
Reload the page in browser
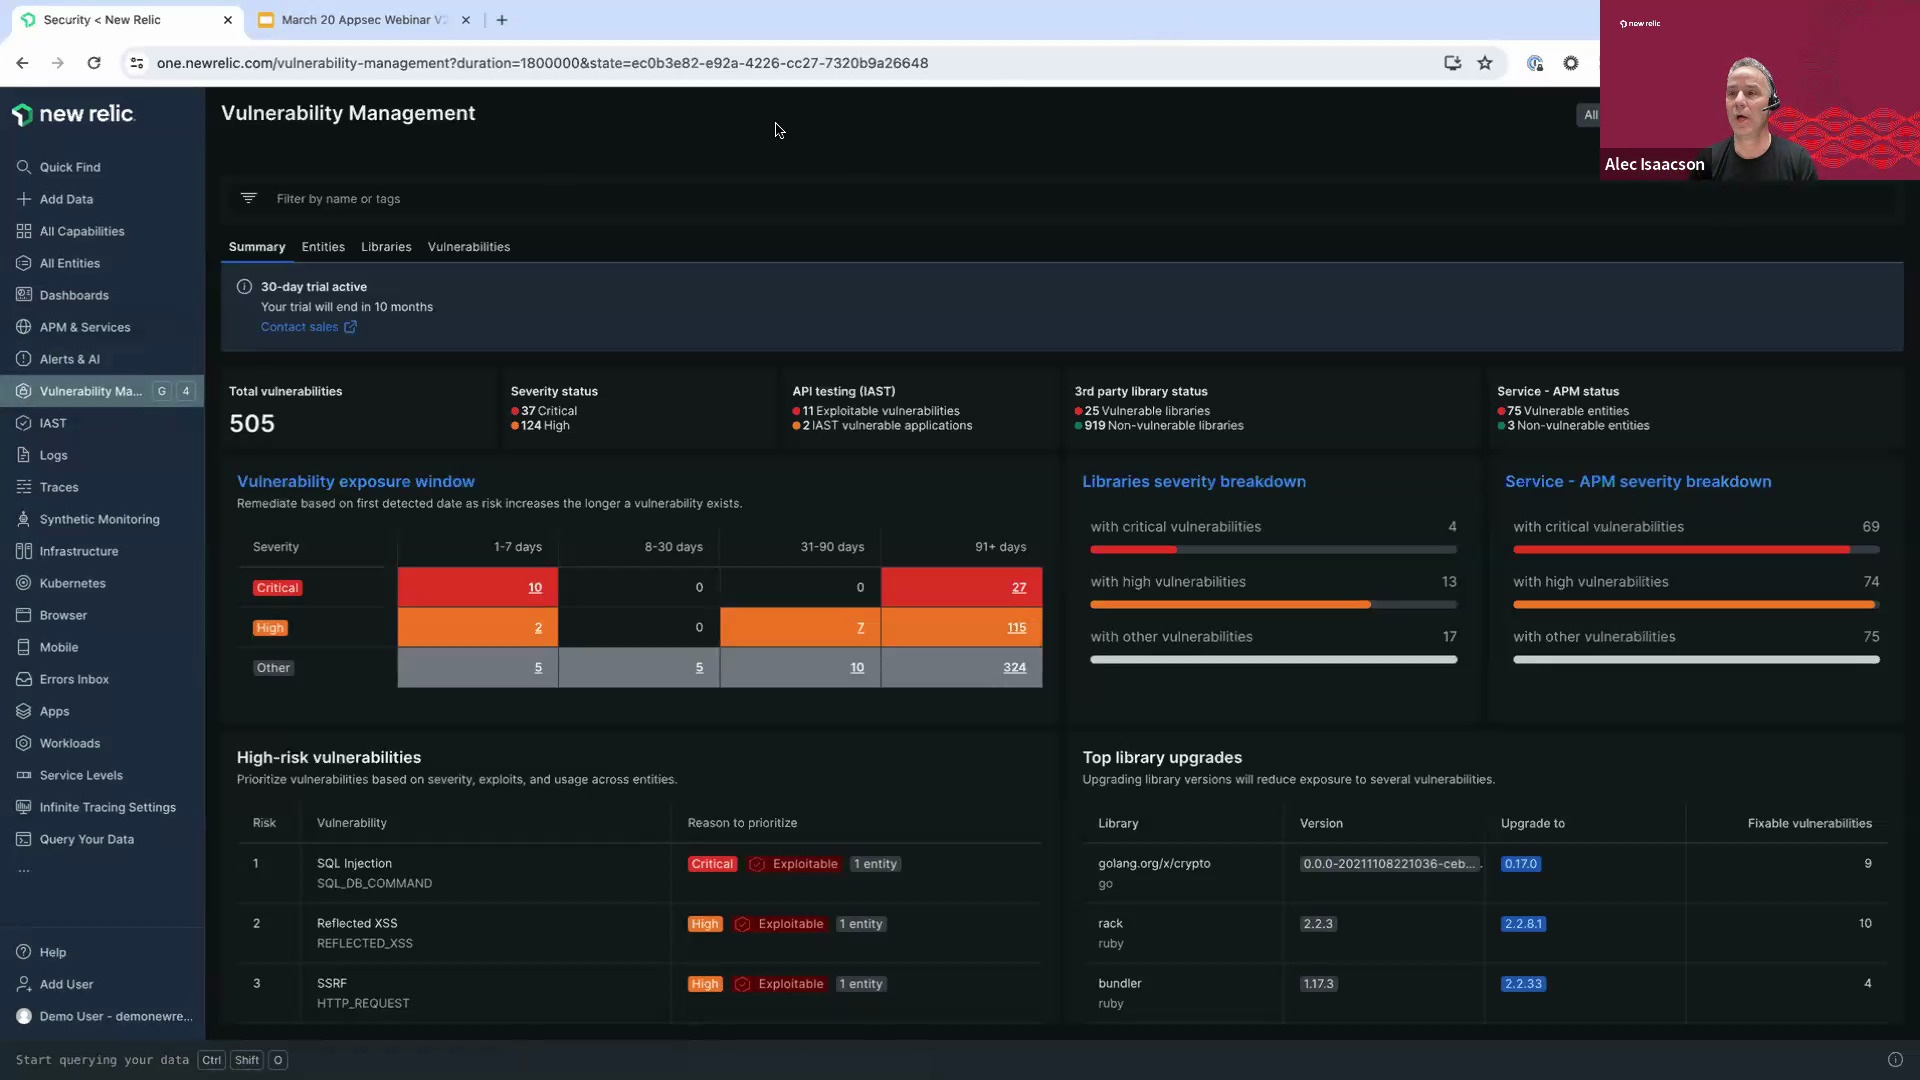tap(94, 63)
